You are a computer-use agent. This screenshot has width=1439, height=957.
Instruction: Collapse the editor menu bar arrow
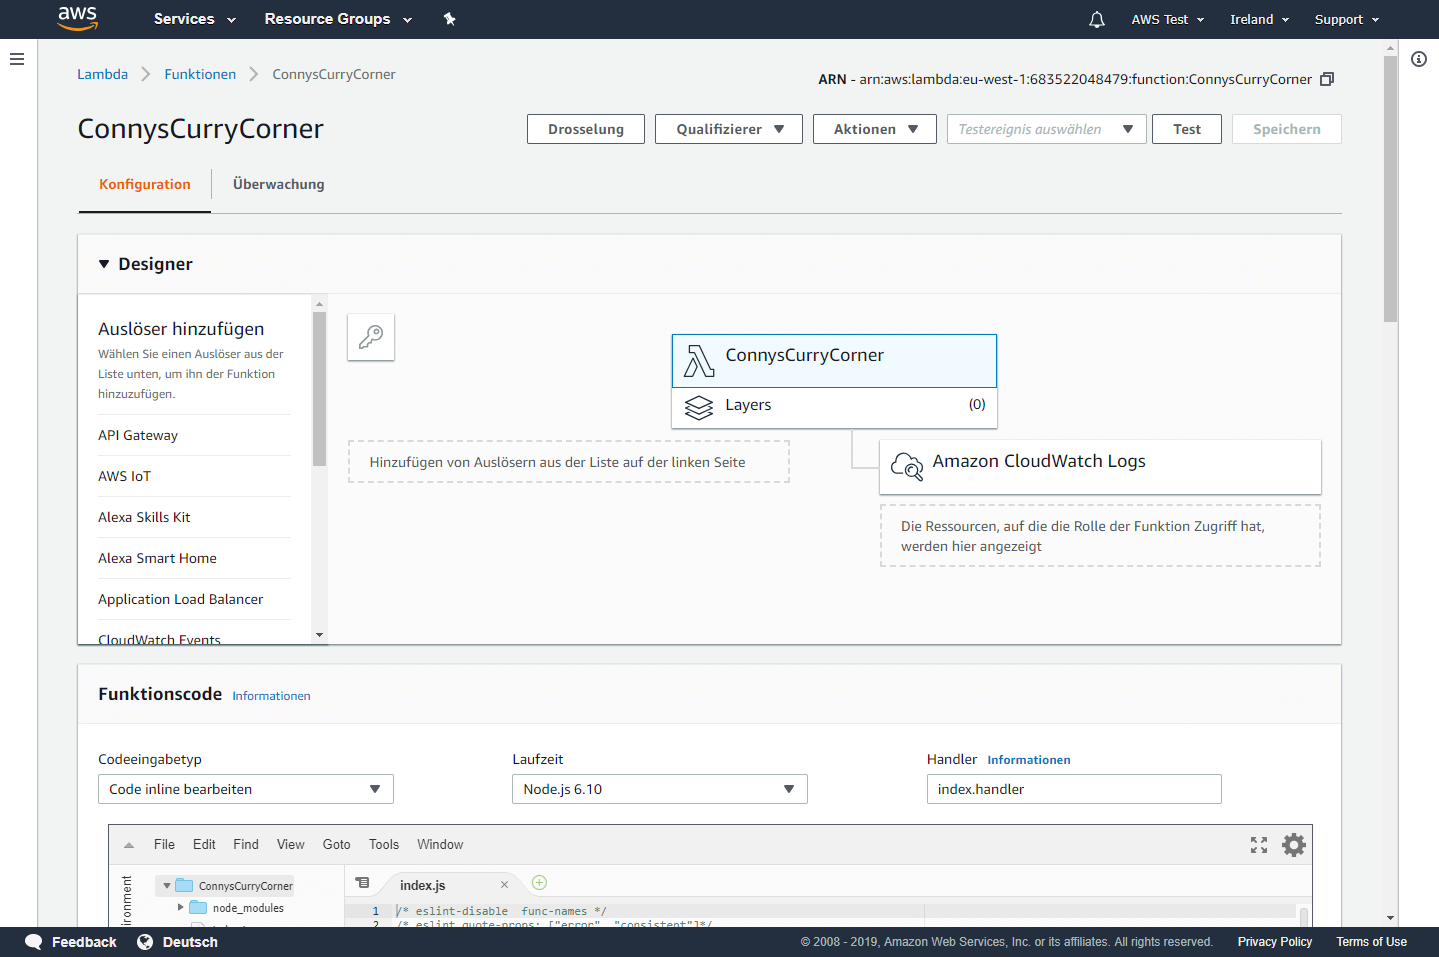pyautogui.click(x=129, y=845)
